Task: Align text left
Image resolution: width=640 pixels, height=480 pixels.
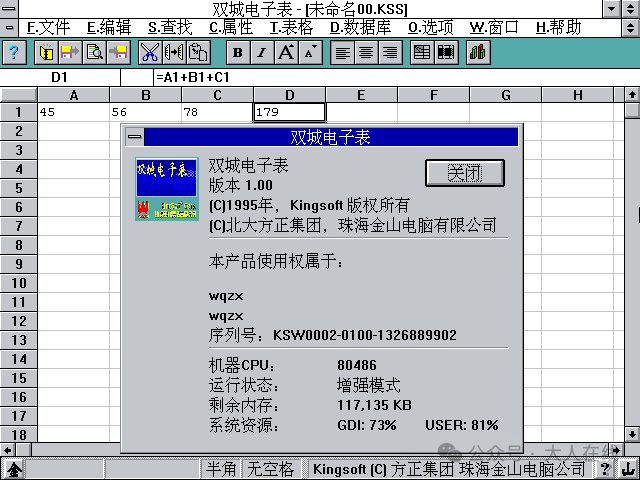Action: point(342,53)
